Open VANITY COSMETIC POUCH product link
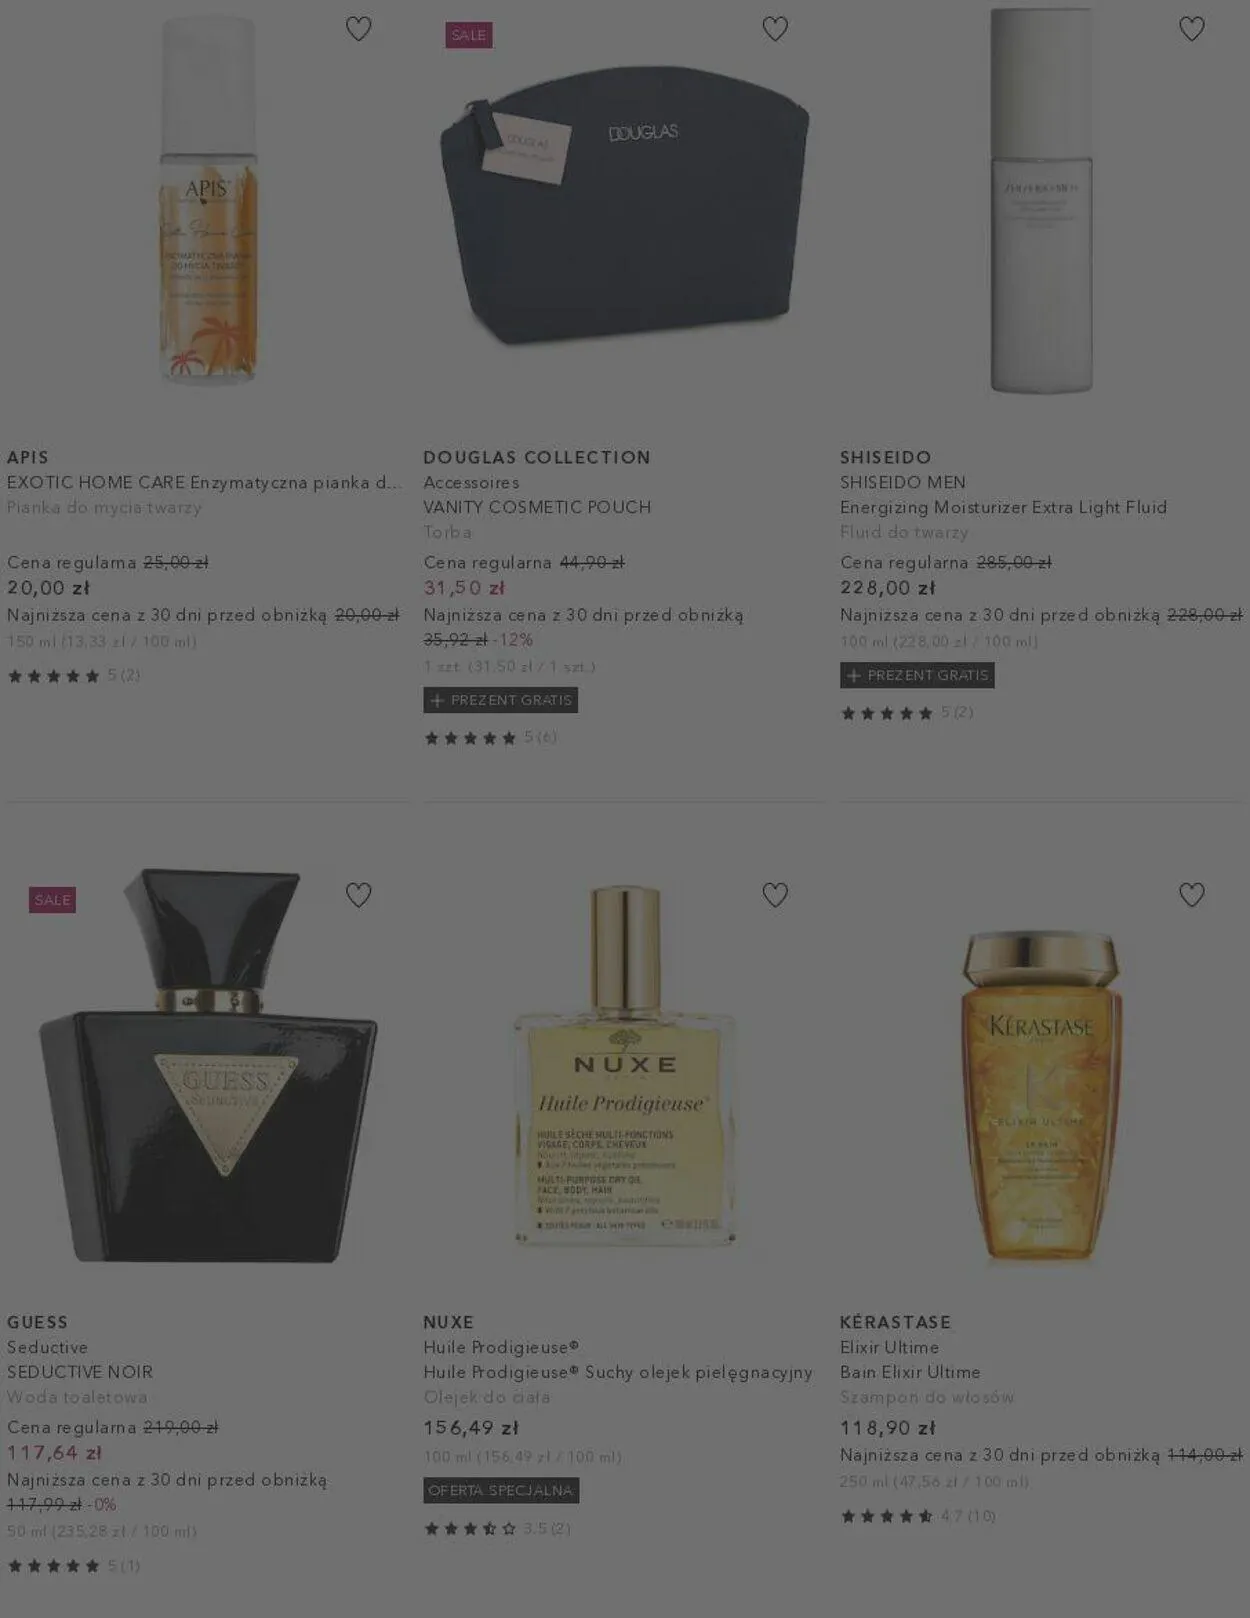 pos(537,507)
